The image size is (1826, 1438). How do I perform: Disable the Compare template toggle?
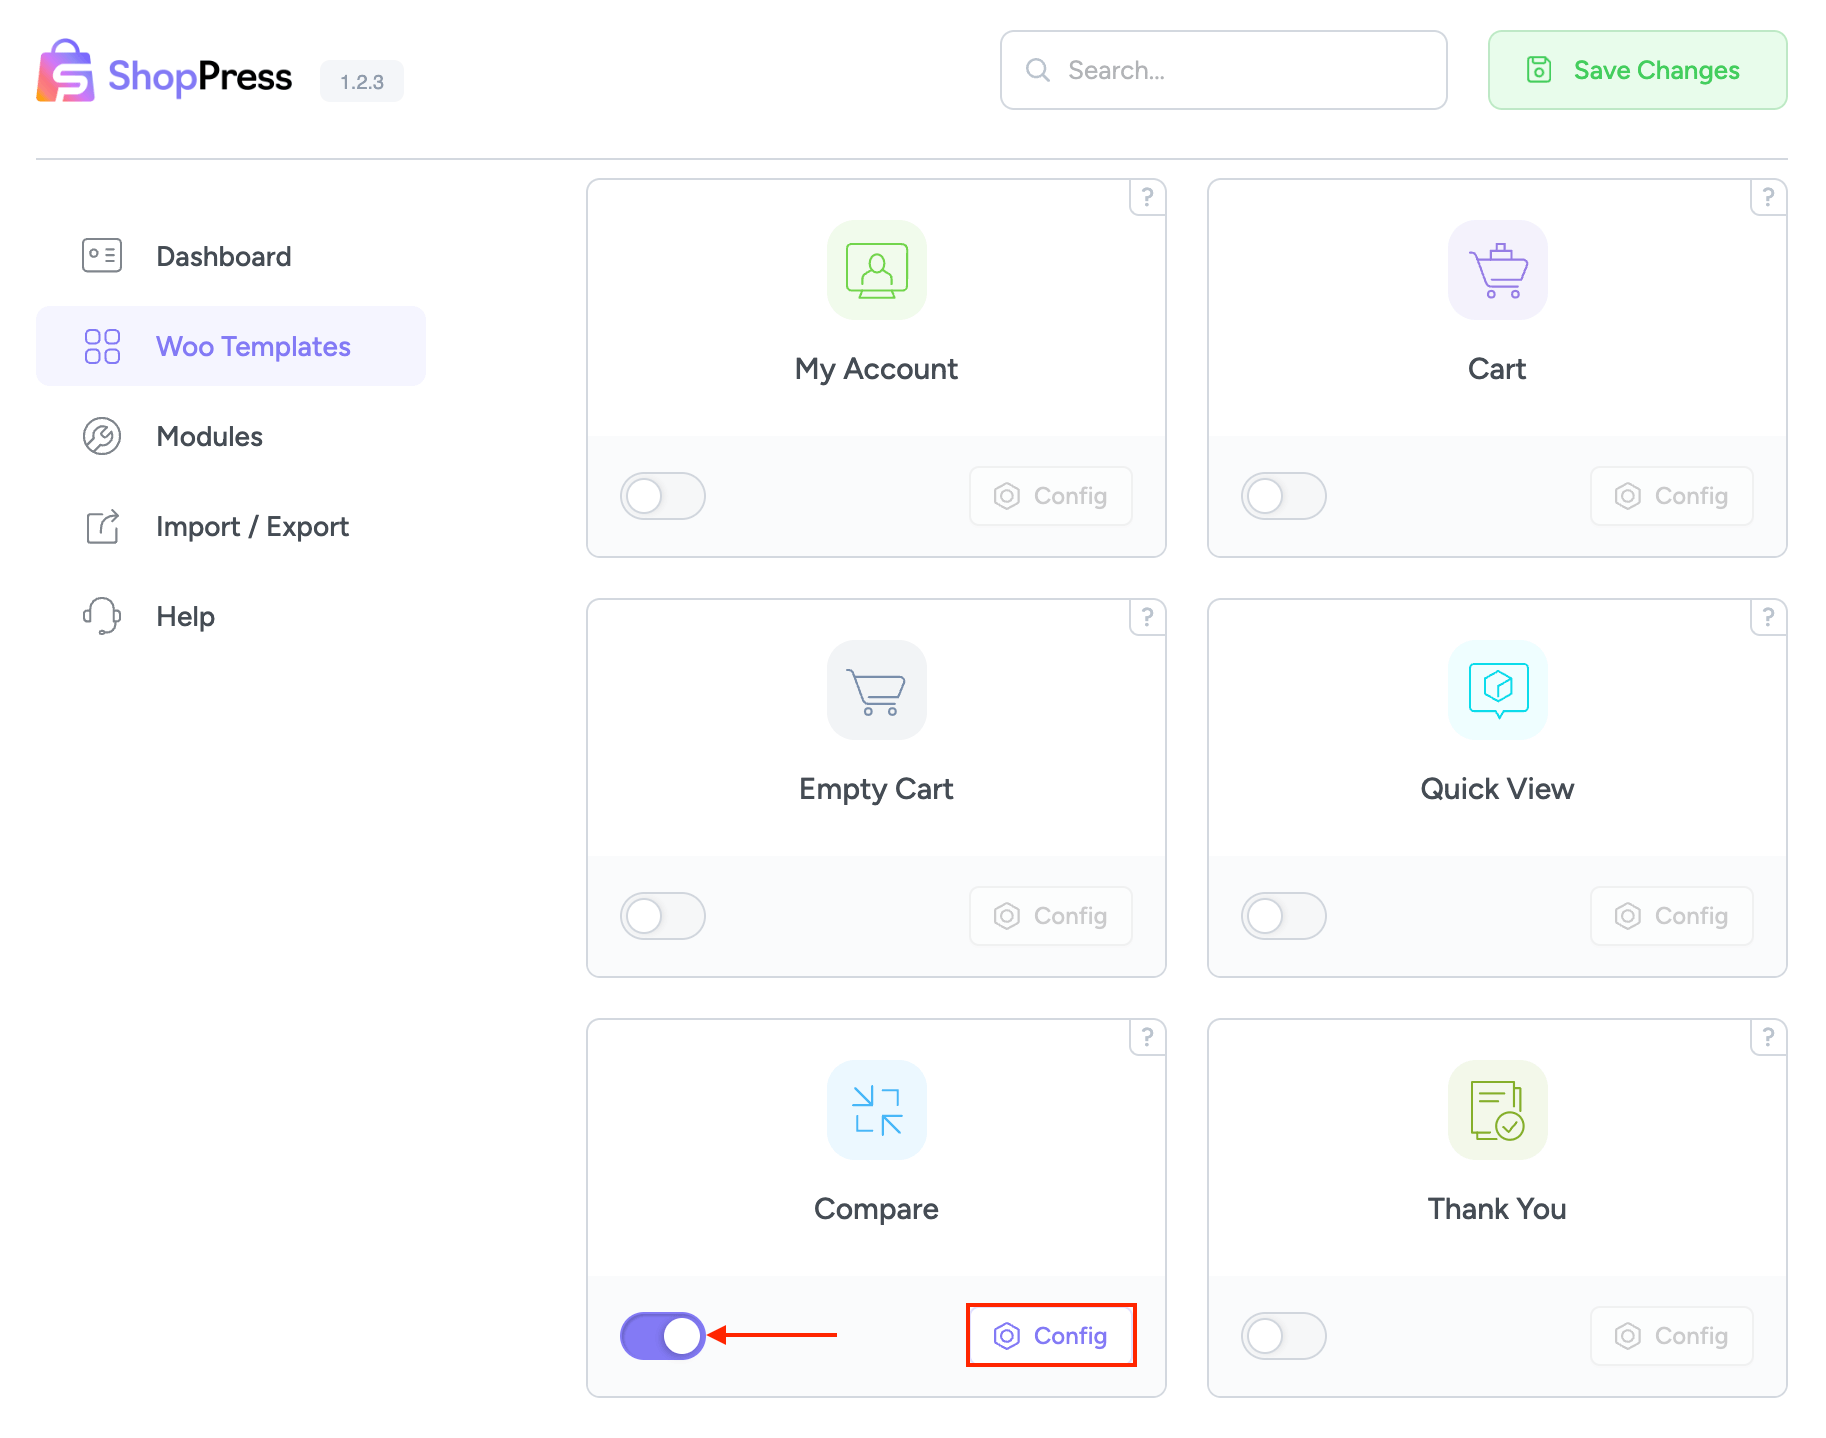pos(663,1335)
